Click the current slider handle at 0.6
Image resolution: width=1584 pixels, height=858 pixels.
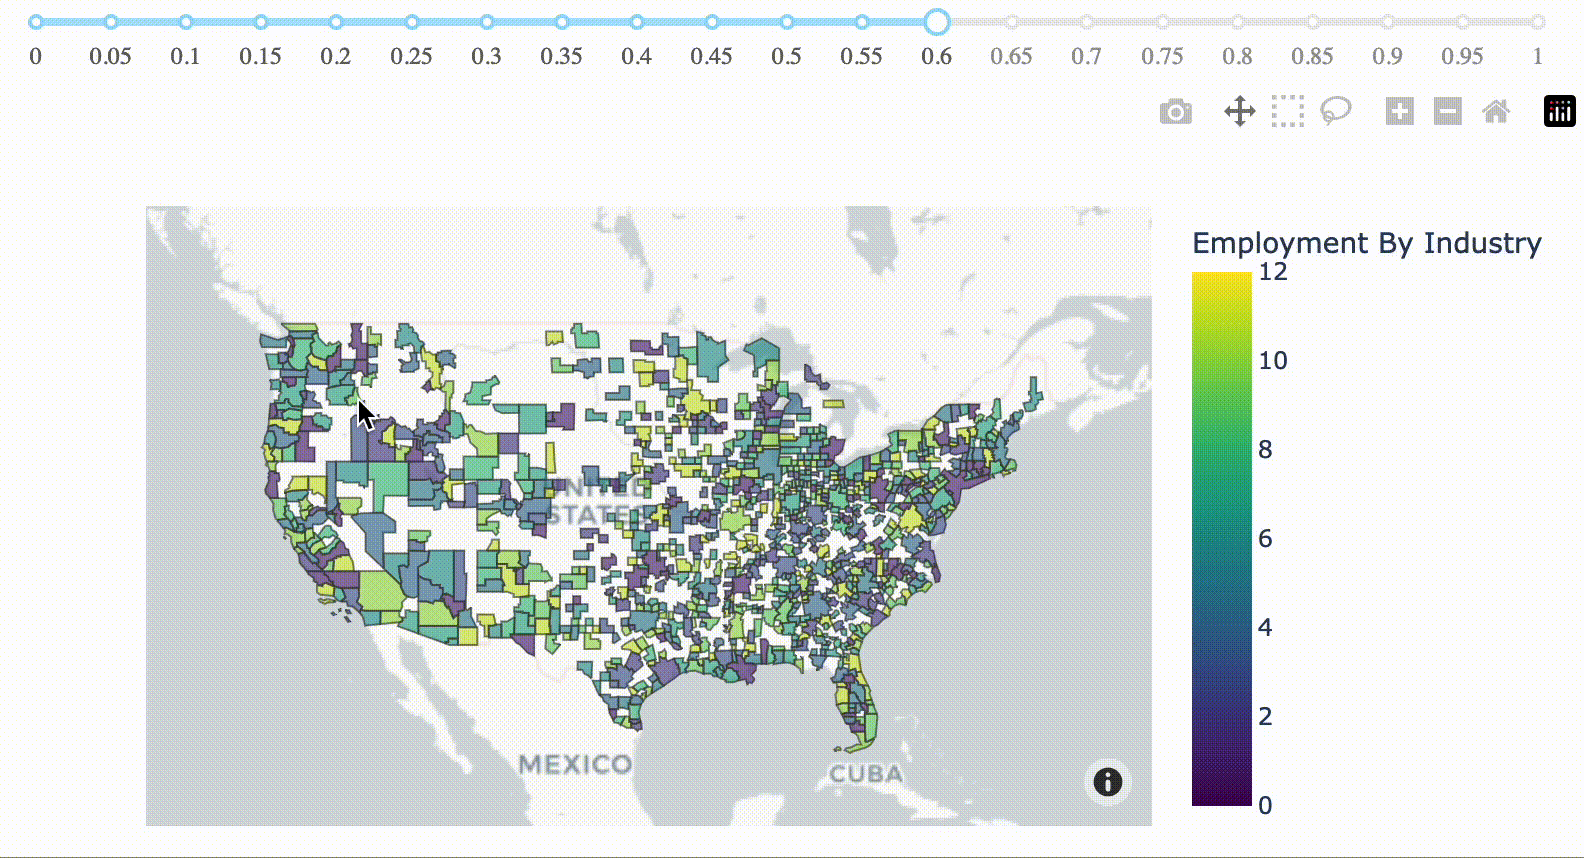pyautogui.click(x=937, y=22)
